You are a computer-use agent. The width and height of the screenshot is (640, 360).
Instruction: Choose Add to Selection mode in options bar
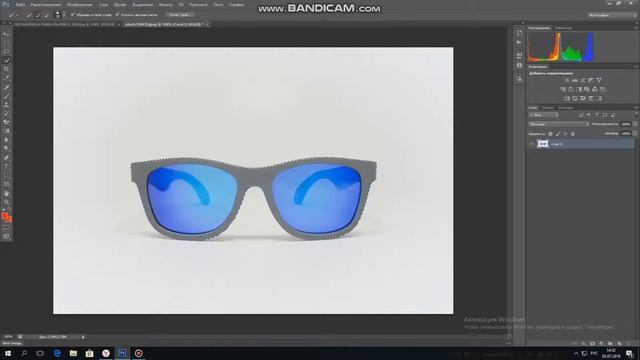(37, 15)
